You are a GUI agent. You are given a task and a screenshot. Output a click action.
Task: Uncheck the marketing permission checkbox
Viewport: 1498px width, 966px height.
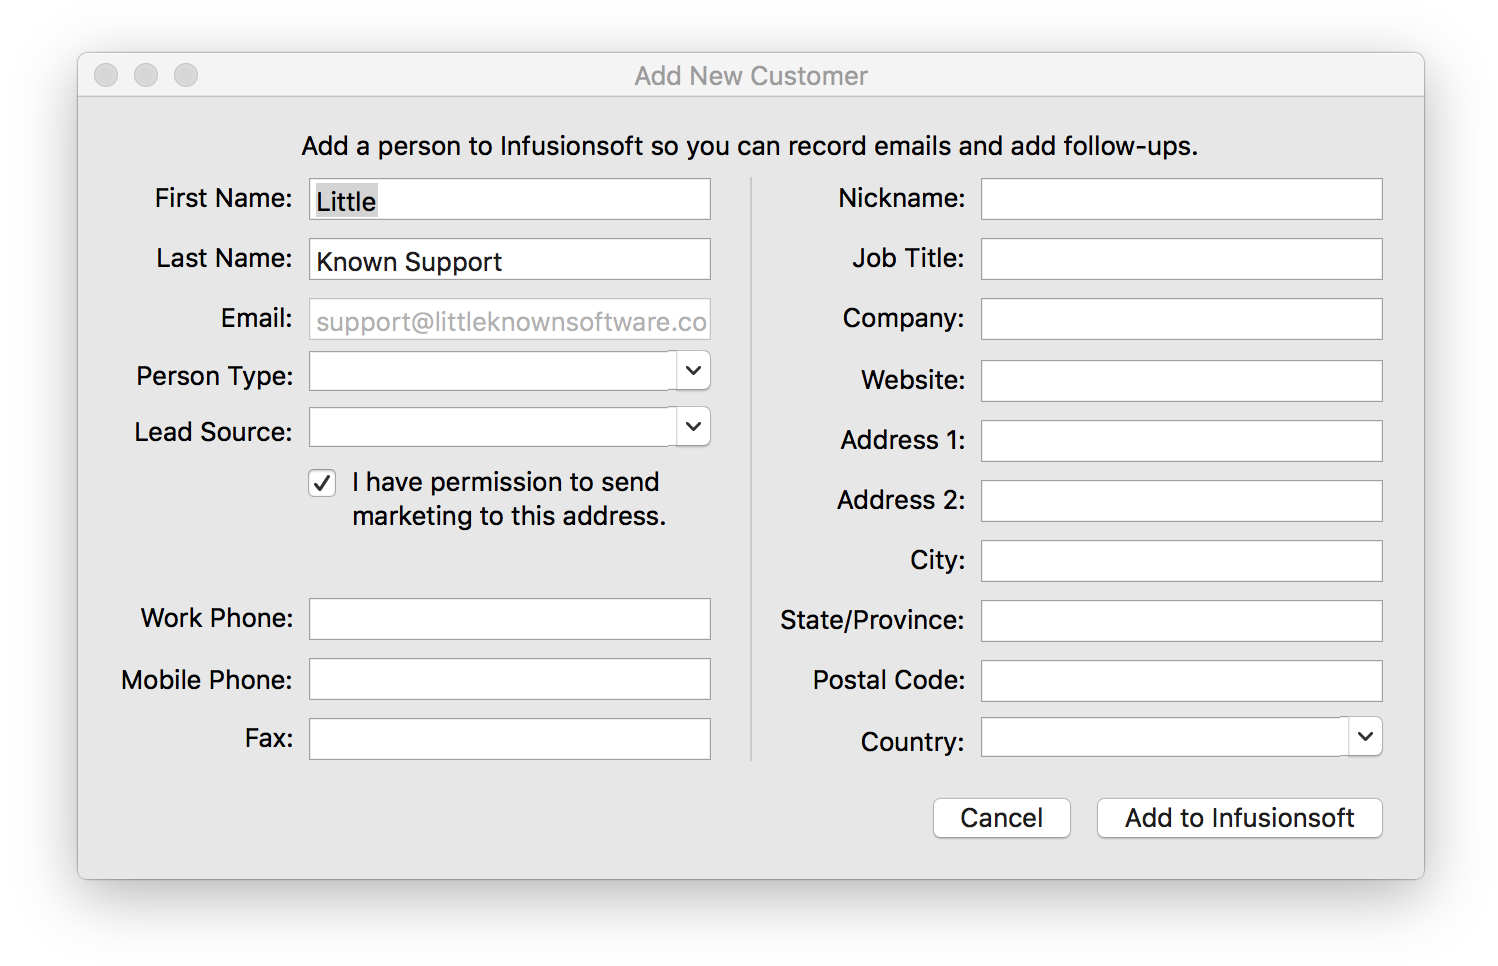(322, 483)
